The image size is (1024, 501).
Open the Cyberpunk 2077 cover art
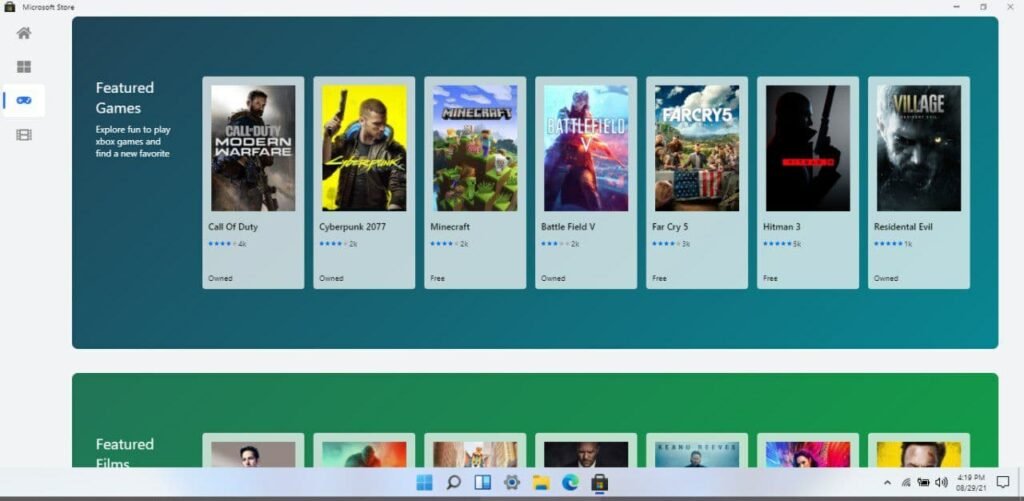(x=364, y=148)
